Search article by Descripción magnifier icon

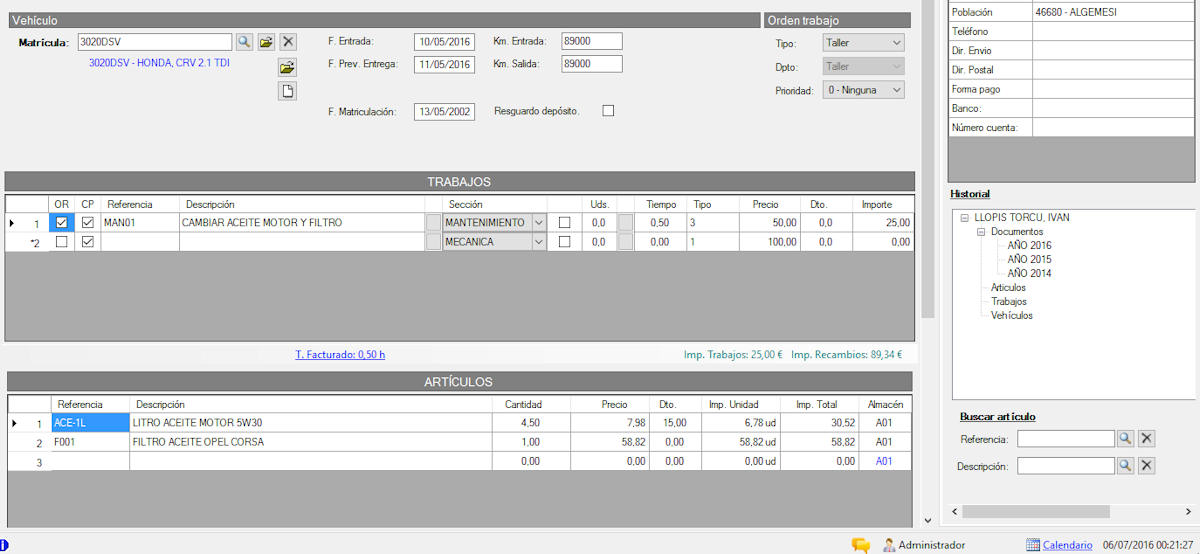(1125, 465)
